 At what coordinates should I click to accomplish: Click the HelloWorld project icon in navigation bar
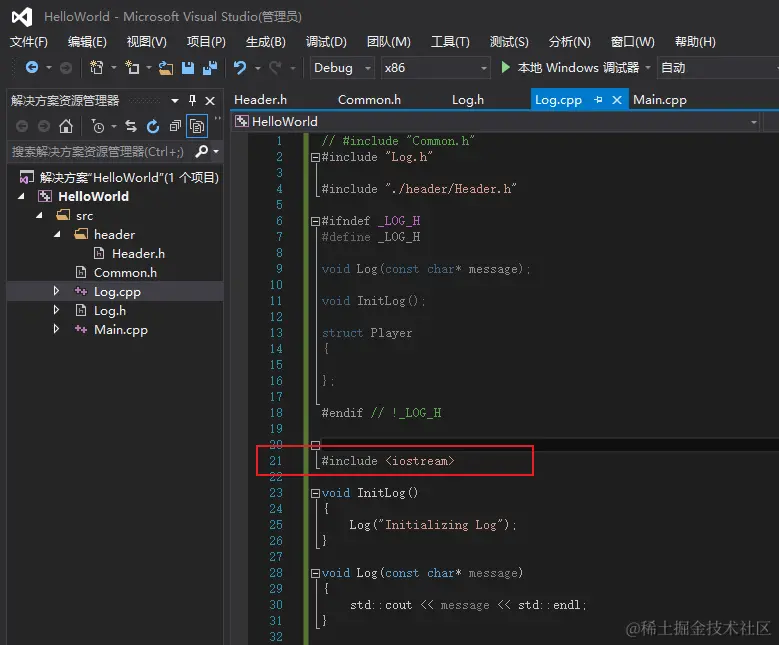click(x=242, y=121)
